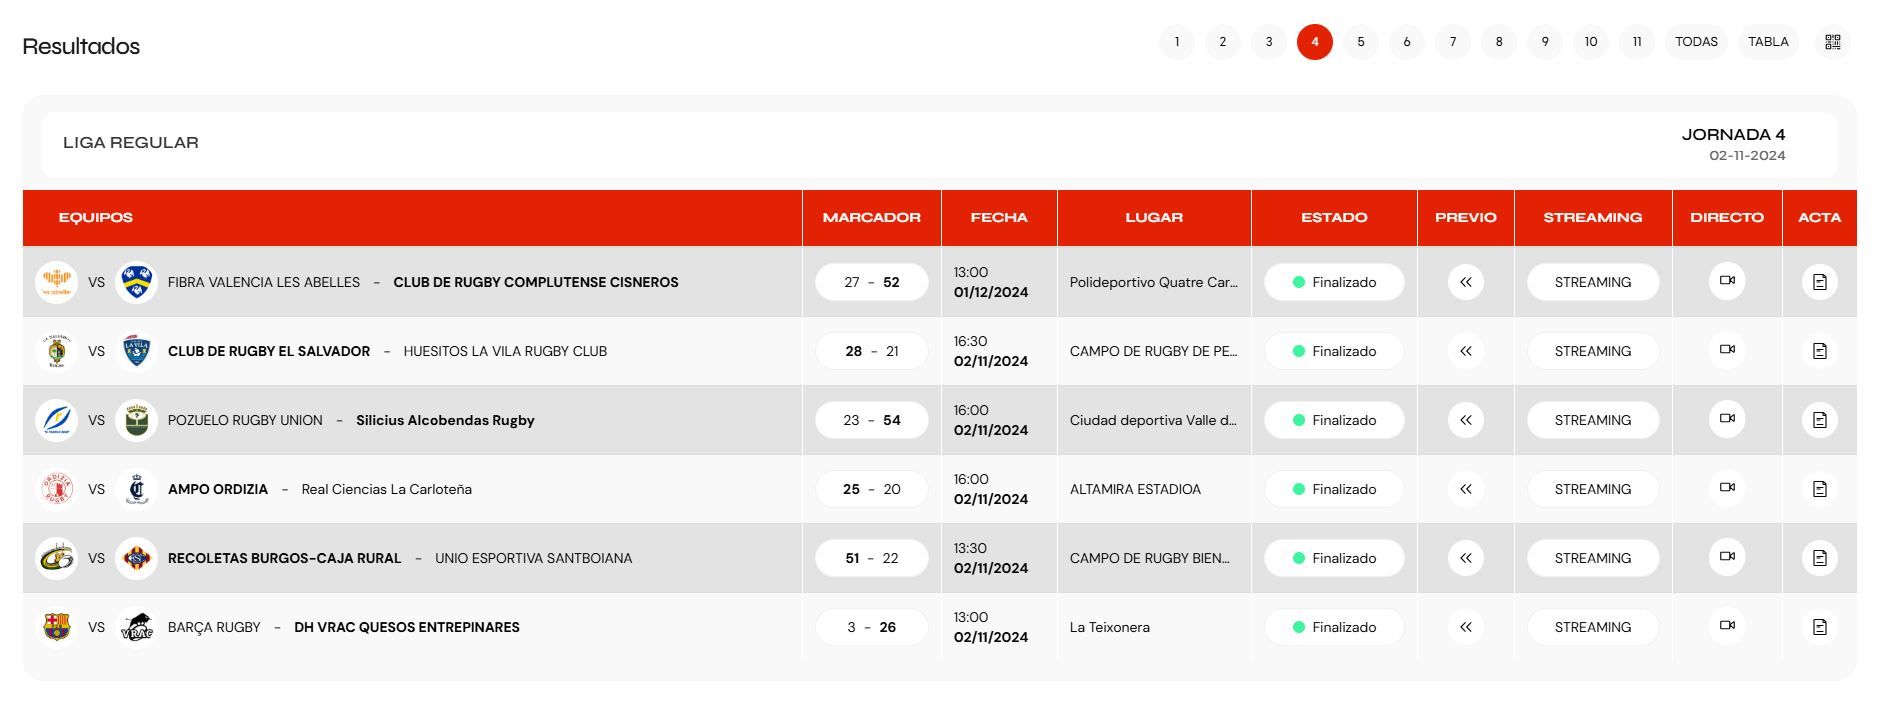Show TODAS jornadas
The height and width of the screenshot is (709, 1882).
coord(1697,42)
